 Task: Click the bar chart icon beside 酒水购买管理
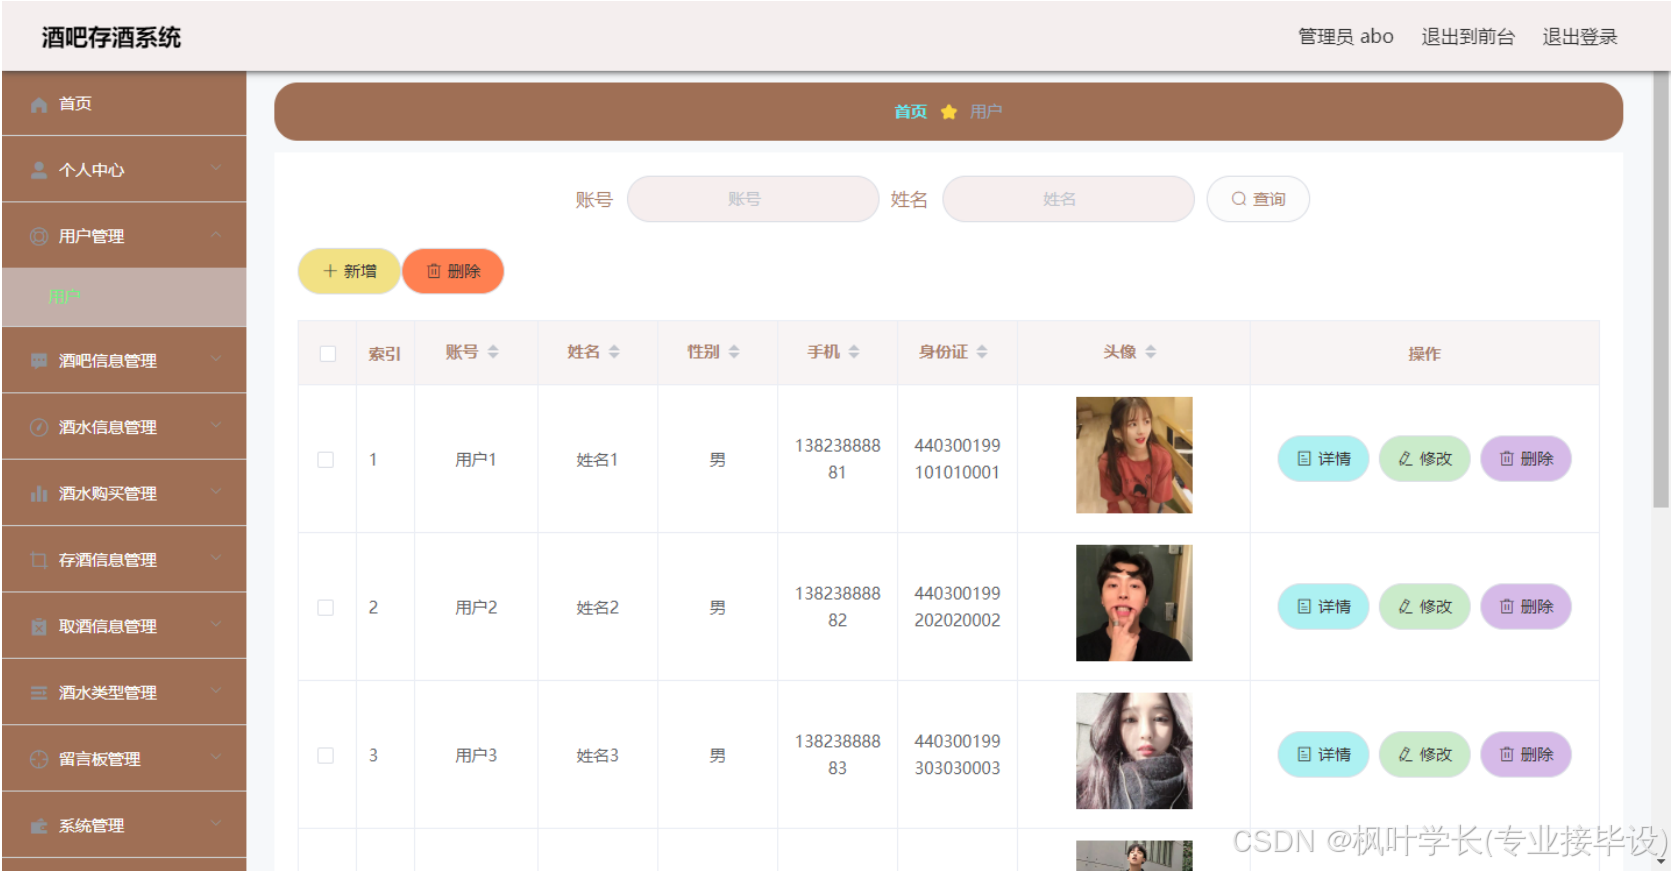[x=39, y=493]
